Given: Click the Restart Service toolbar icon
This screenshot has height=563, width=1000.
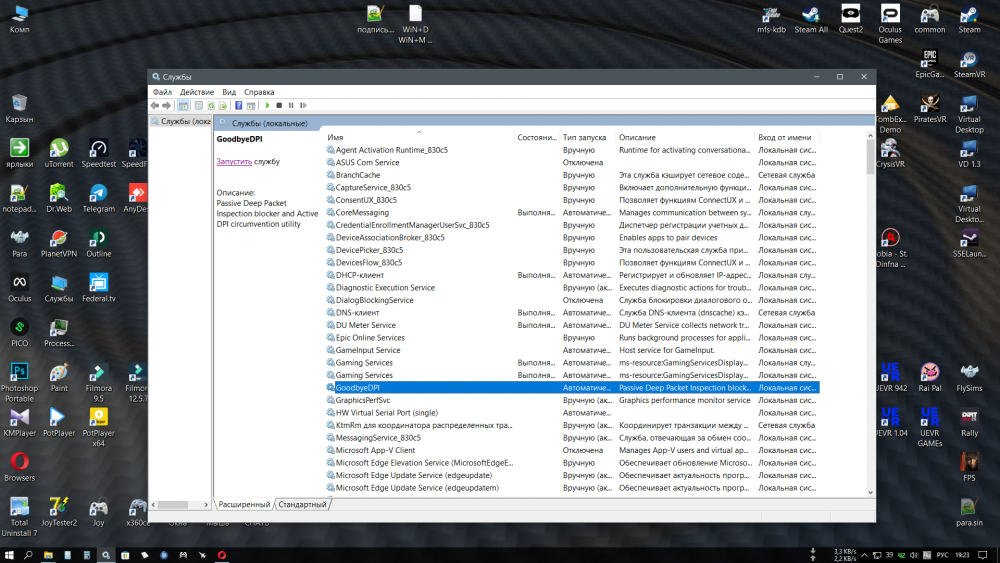Looking at the screenshot, I should [x=303, y=105].
